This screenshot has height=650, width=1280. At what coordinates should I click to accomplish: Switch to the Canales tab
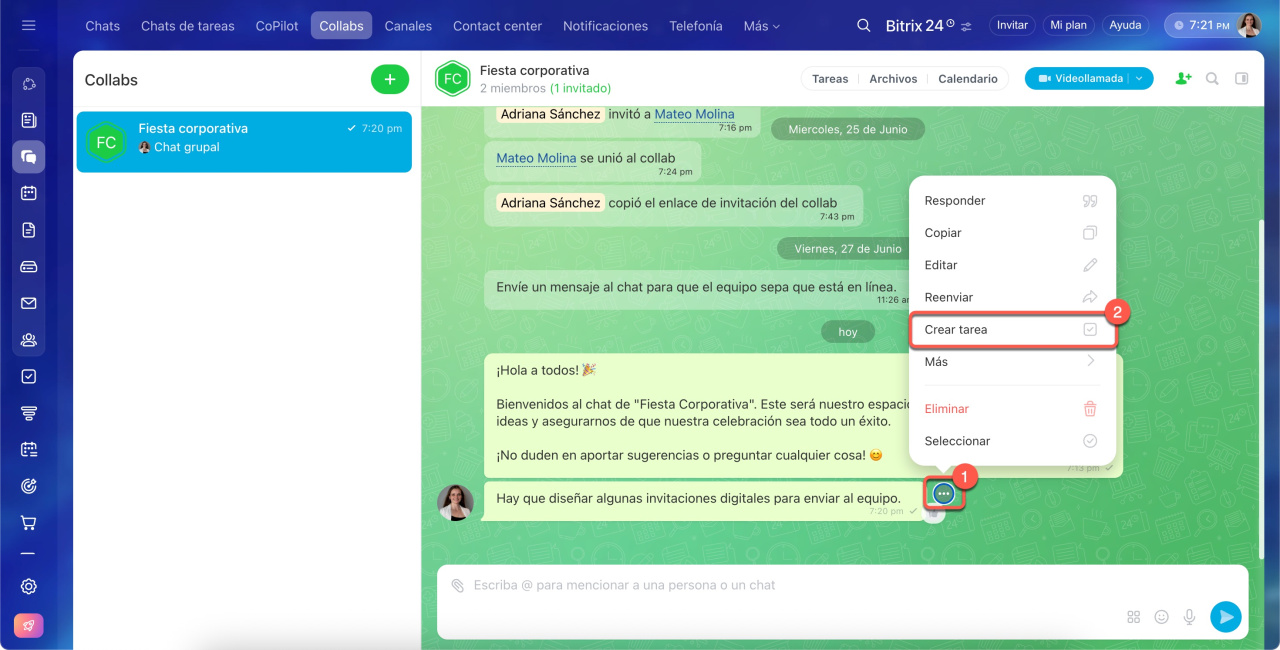(408, 26)
